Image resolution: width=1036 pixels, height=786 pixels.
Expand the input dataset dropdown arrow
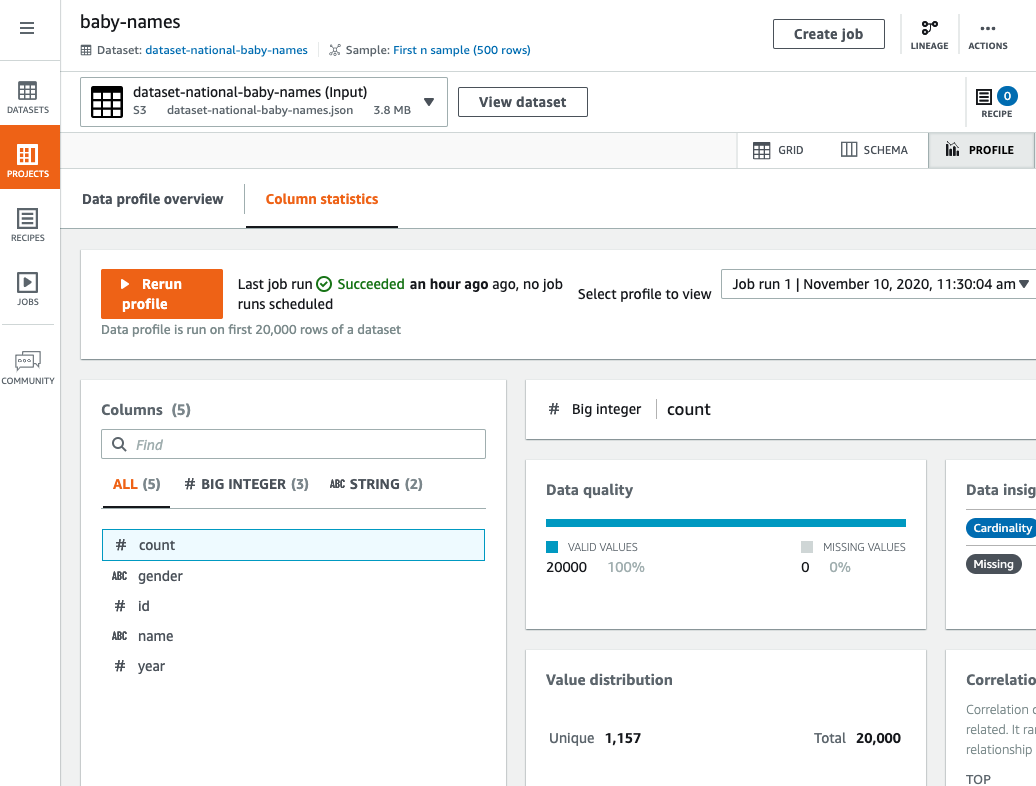pyautogui.click(x=432, y=101)
